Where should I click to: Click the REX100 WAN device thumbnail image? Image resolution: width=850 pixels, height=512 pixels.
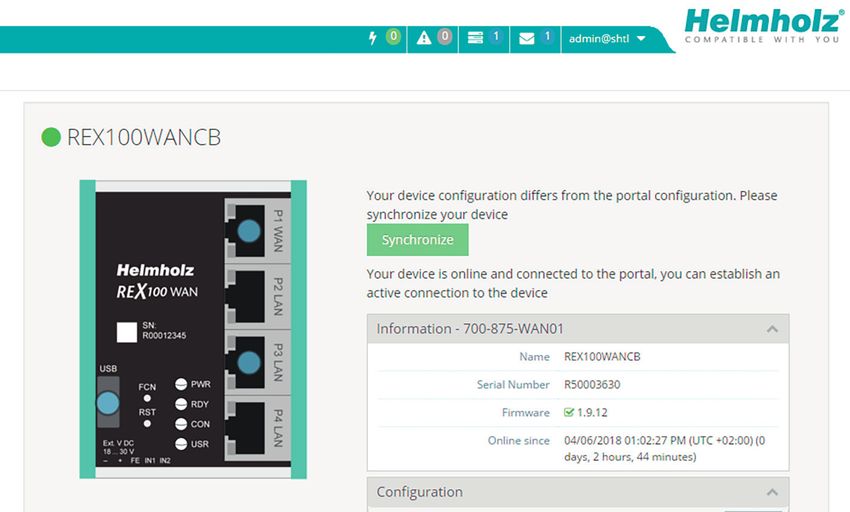point(193,329)
